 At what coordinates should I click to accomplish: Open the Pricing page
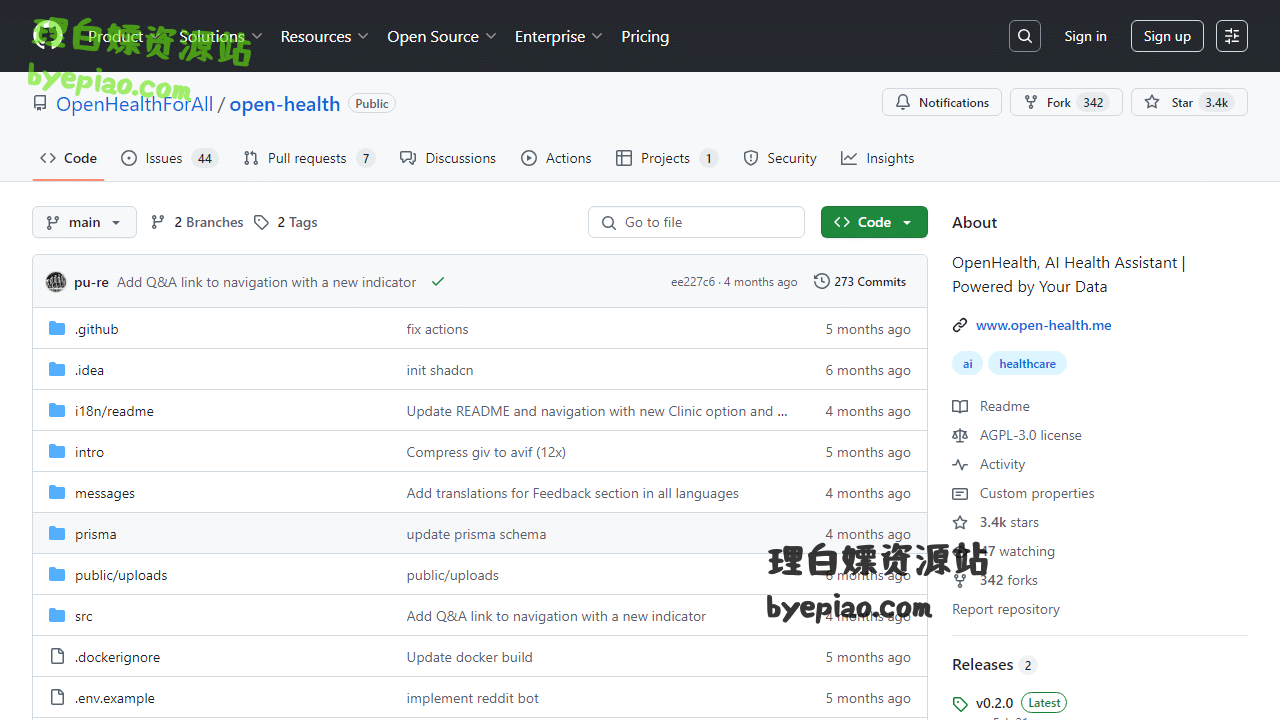[x=645, y=36]
